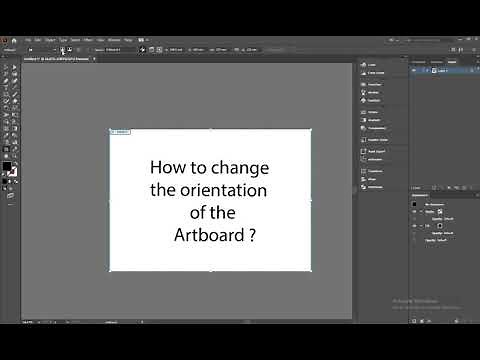Open the Fill color swatch in Appearance panel
The image size is (480, 360).
[x=440, y=226]
